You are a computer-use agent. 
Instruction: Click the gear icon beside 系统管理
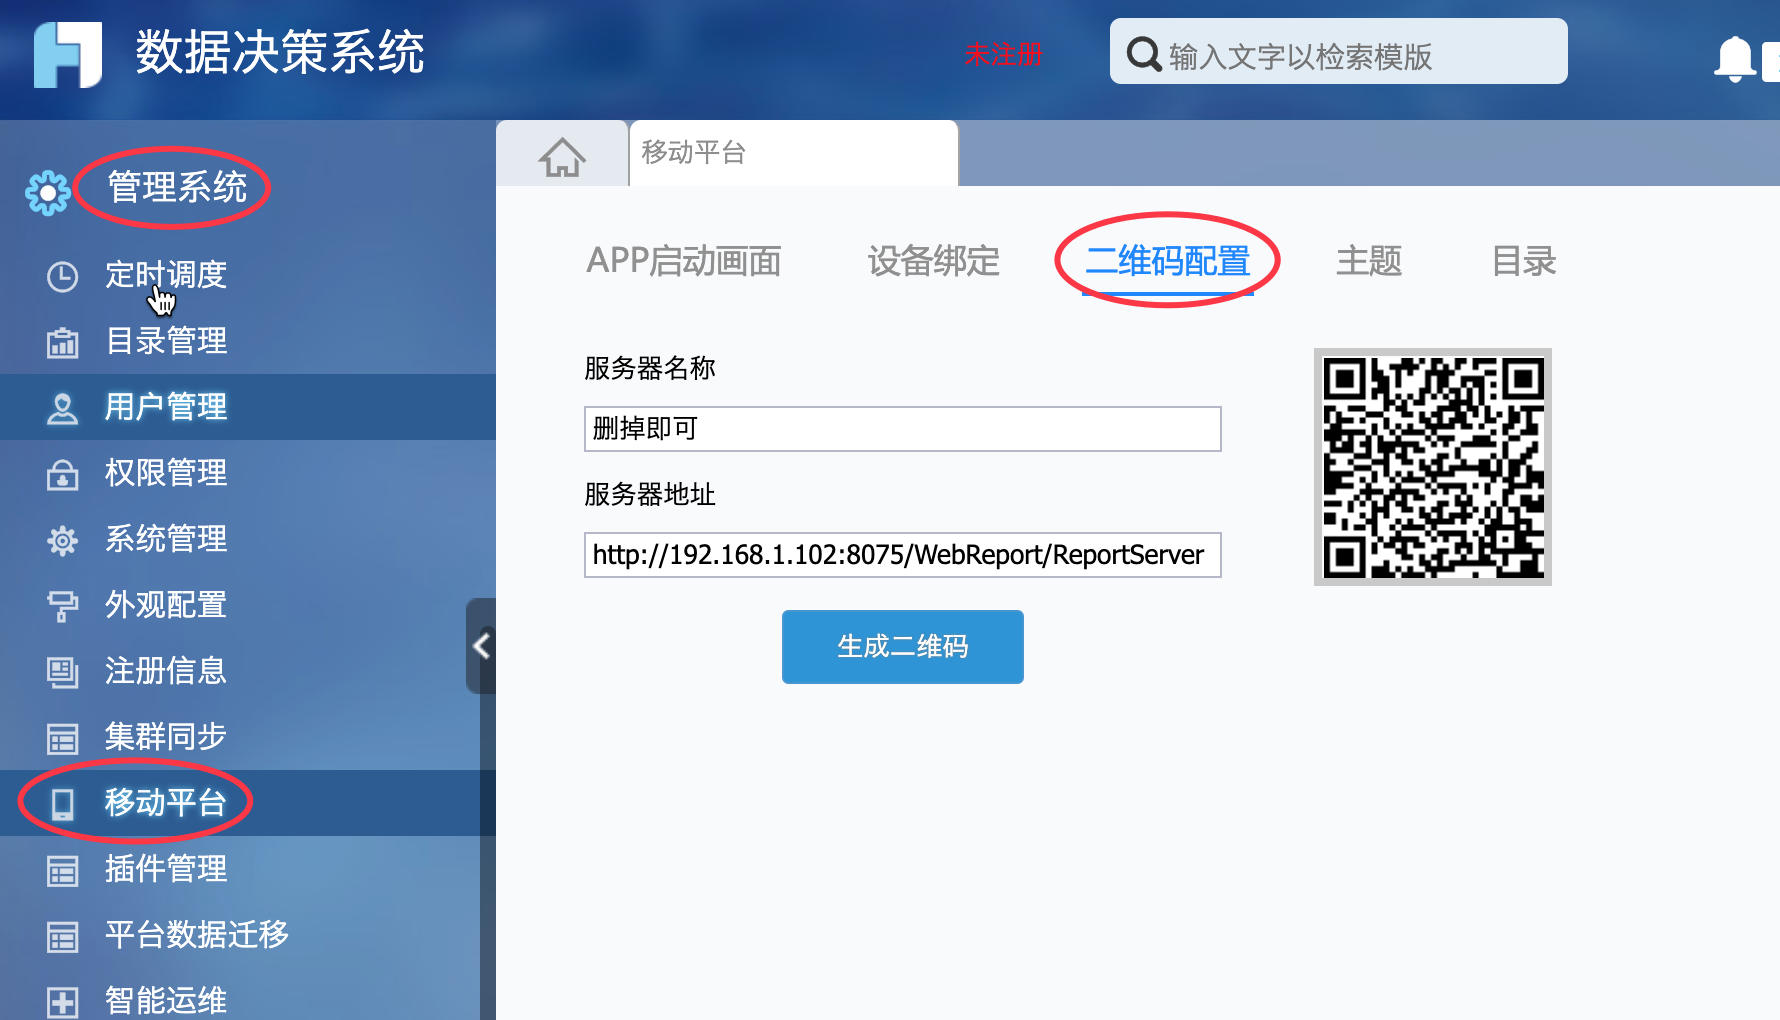62,540
